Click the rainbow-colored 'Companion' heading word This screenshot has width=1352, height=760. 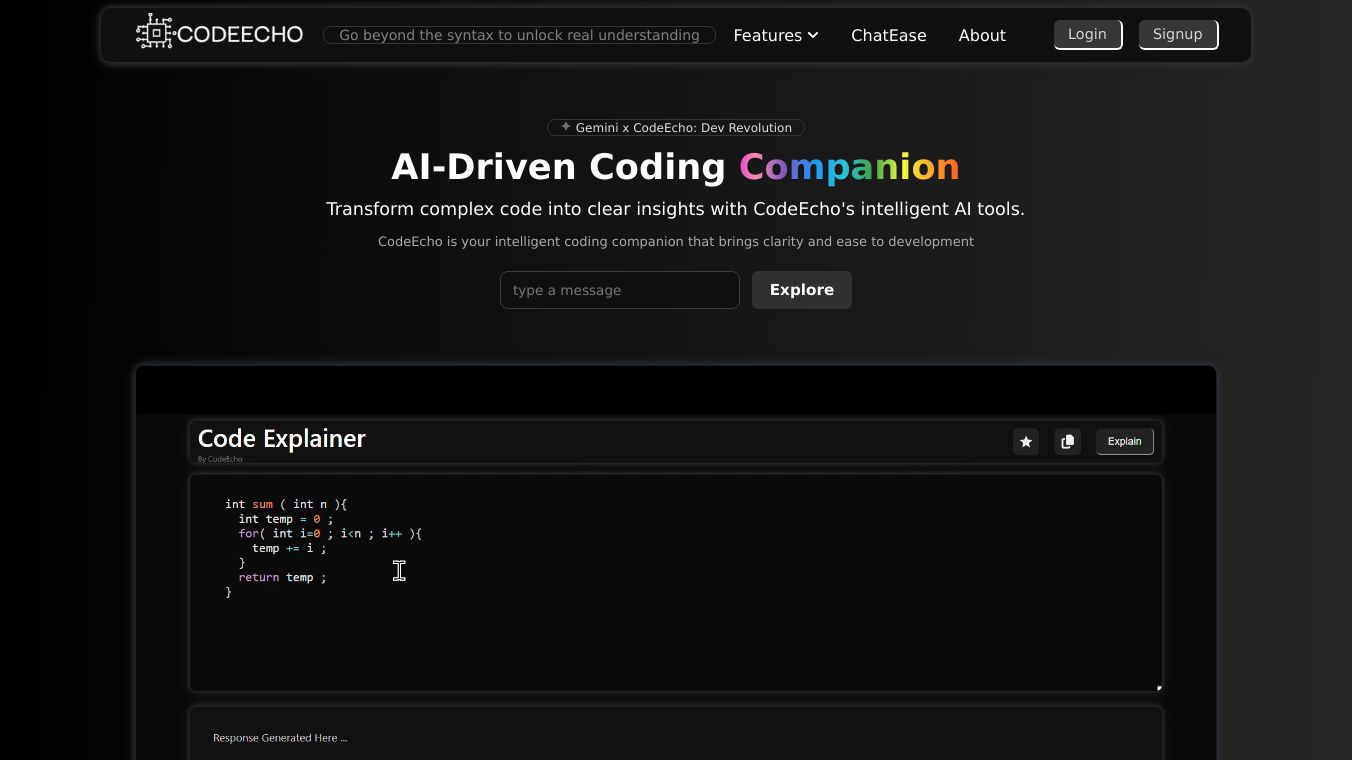[849, 167]
